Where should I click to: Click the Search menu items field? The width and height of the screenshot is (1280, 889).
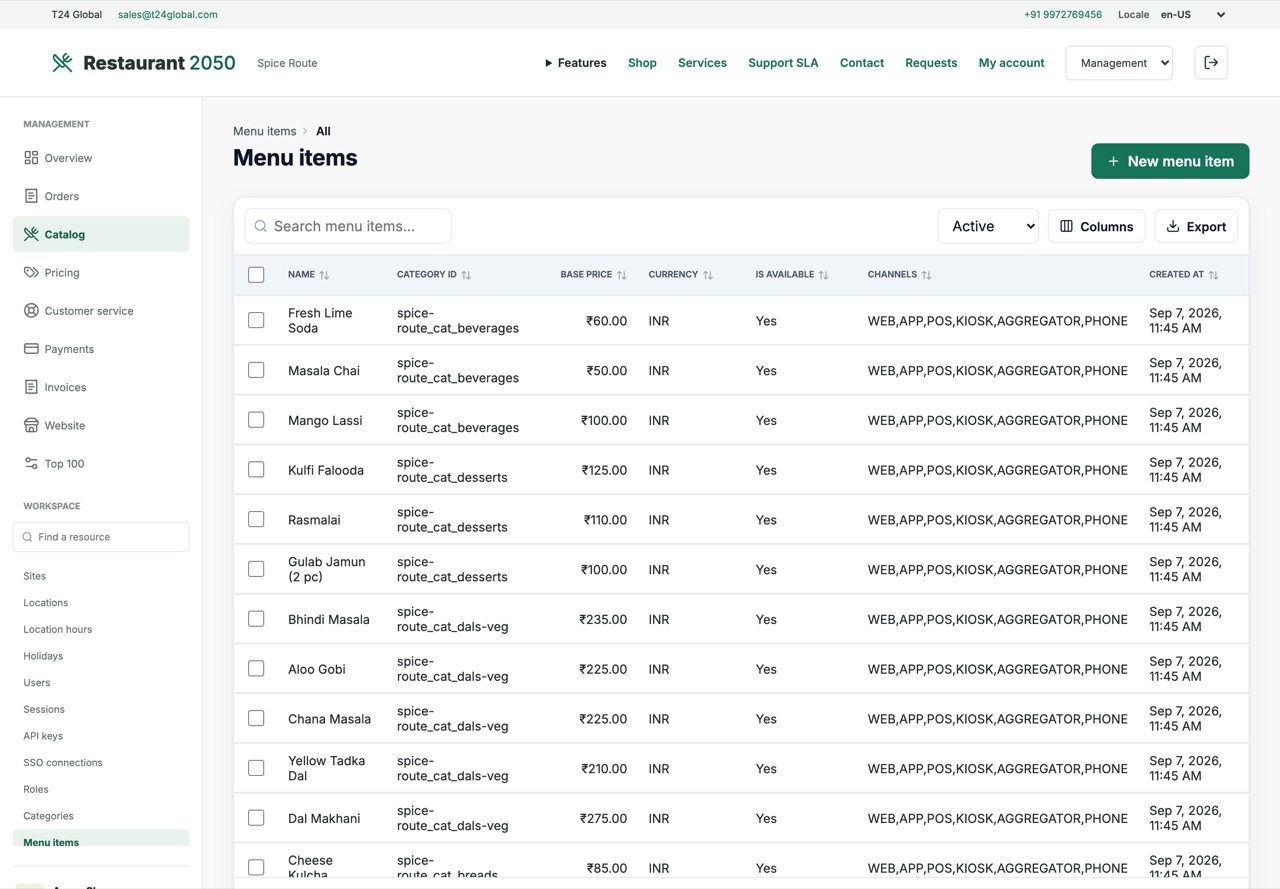coord(348,226)
